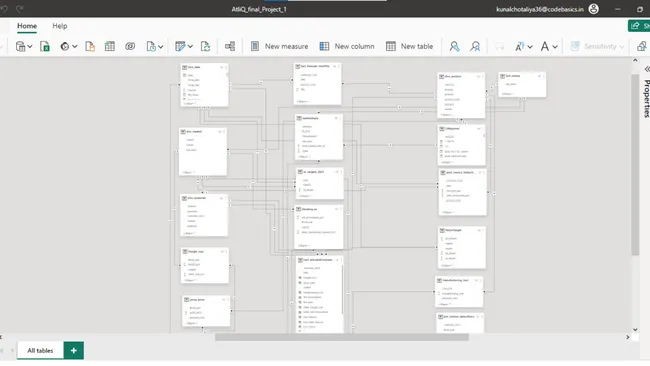
Task: Open Transform data editor
Action: (x=180, y=46)
